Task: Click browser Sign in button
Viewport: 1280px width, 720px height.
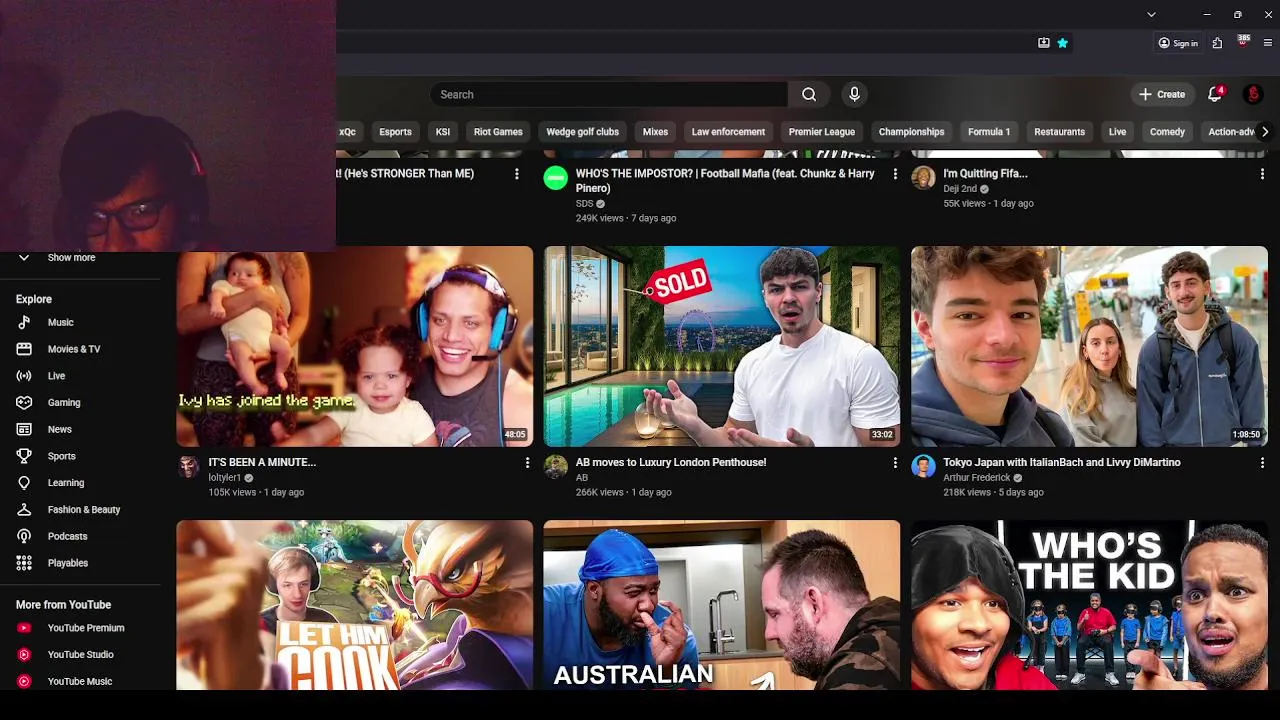Action: coord(1178,43)
